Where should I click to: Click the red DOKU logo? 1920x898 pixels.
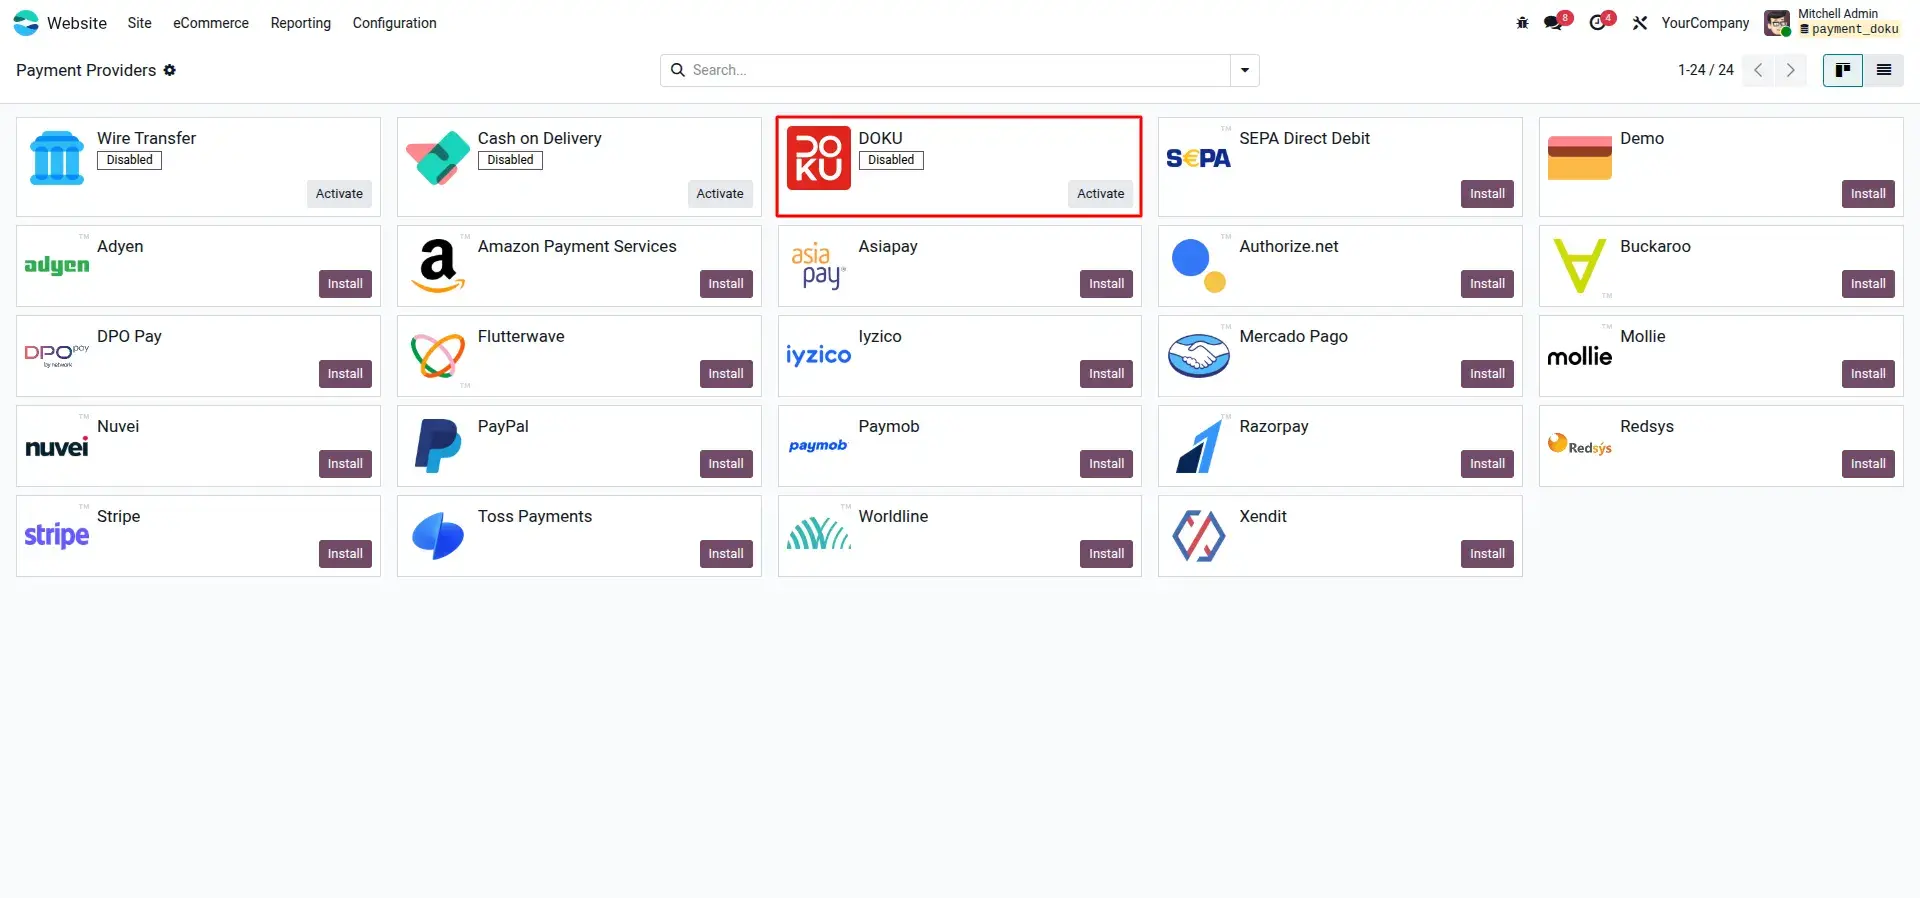818,158
